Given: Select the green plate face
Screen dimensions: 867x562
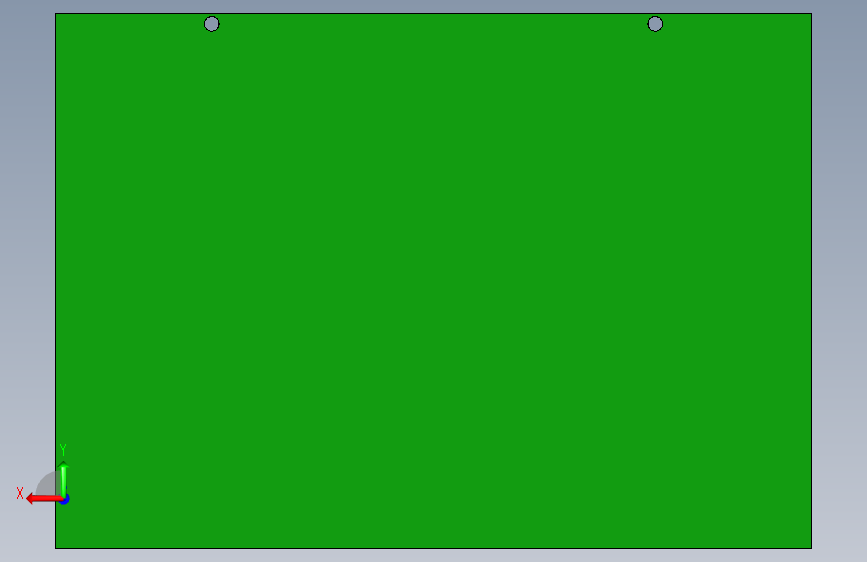Looking at the screenshot, I should (x=434, y=281).
